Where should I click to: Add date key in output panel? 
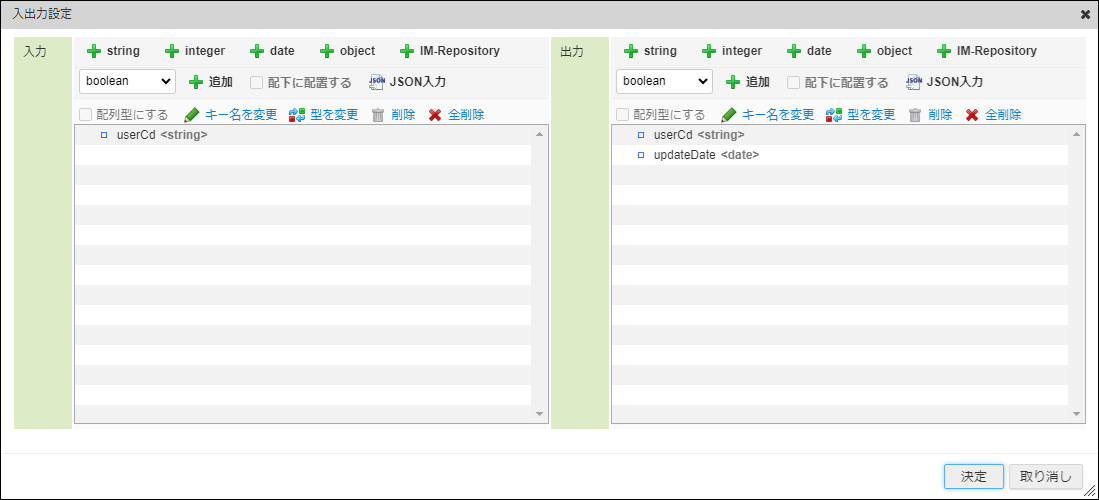pyautogui.click(x=809, y=51)
